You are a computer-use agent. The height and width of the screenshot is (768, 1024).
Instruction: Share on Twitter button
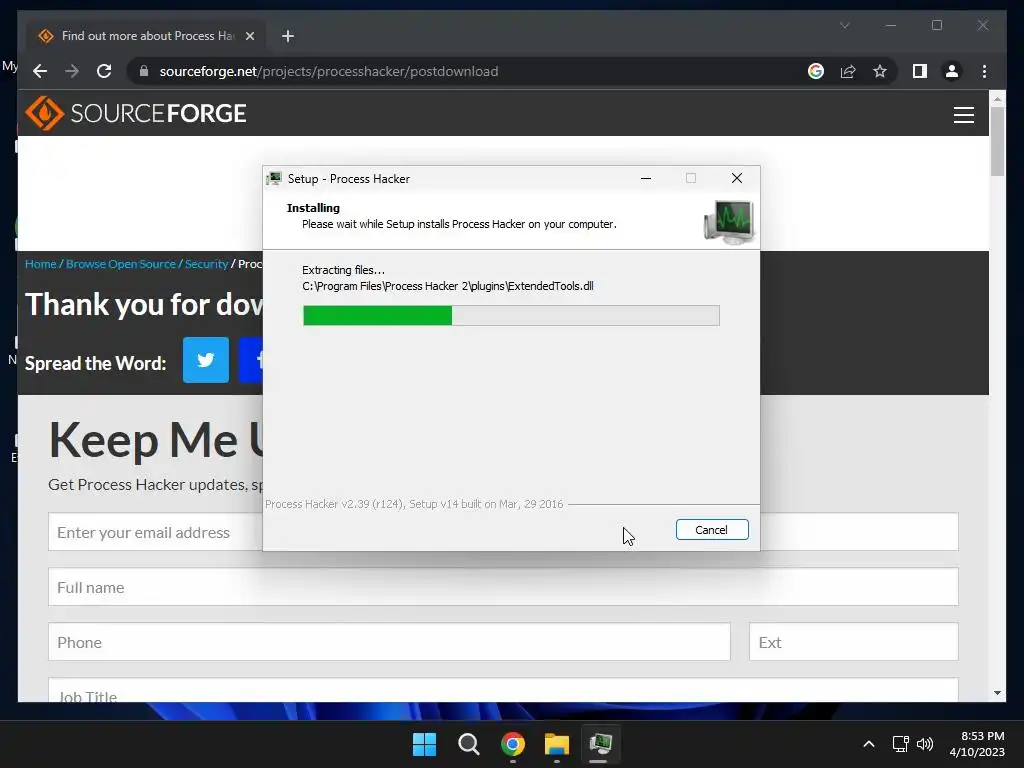pos(206,360)
